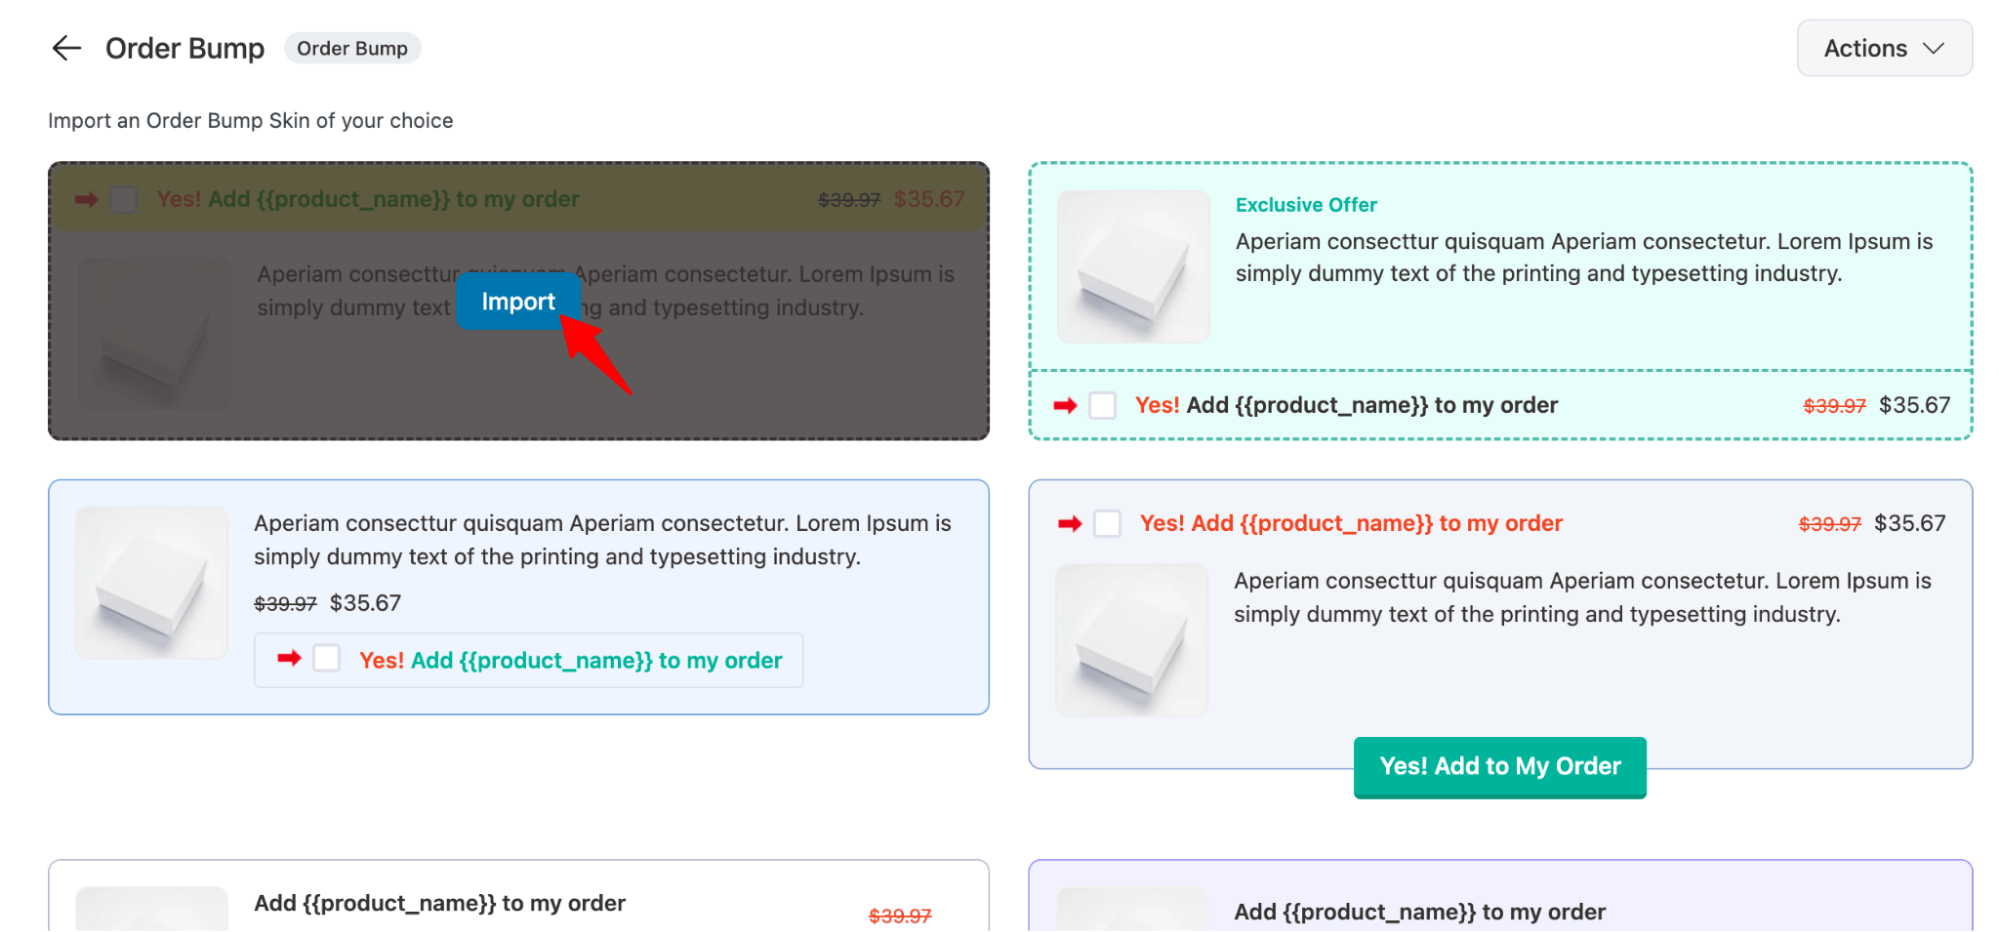The image size is (1999, 932).
Task: Click the strikethrough $39.97 price in Exclusive Offer
Action: pos(1834,405)
